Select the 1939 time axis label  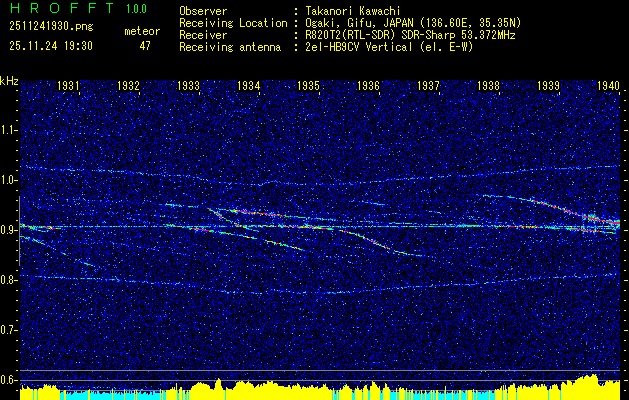click(x=548, y=85)
